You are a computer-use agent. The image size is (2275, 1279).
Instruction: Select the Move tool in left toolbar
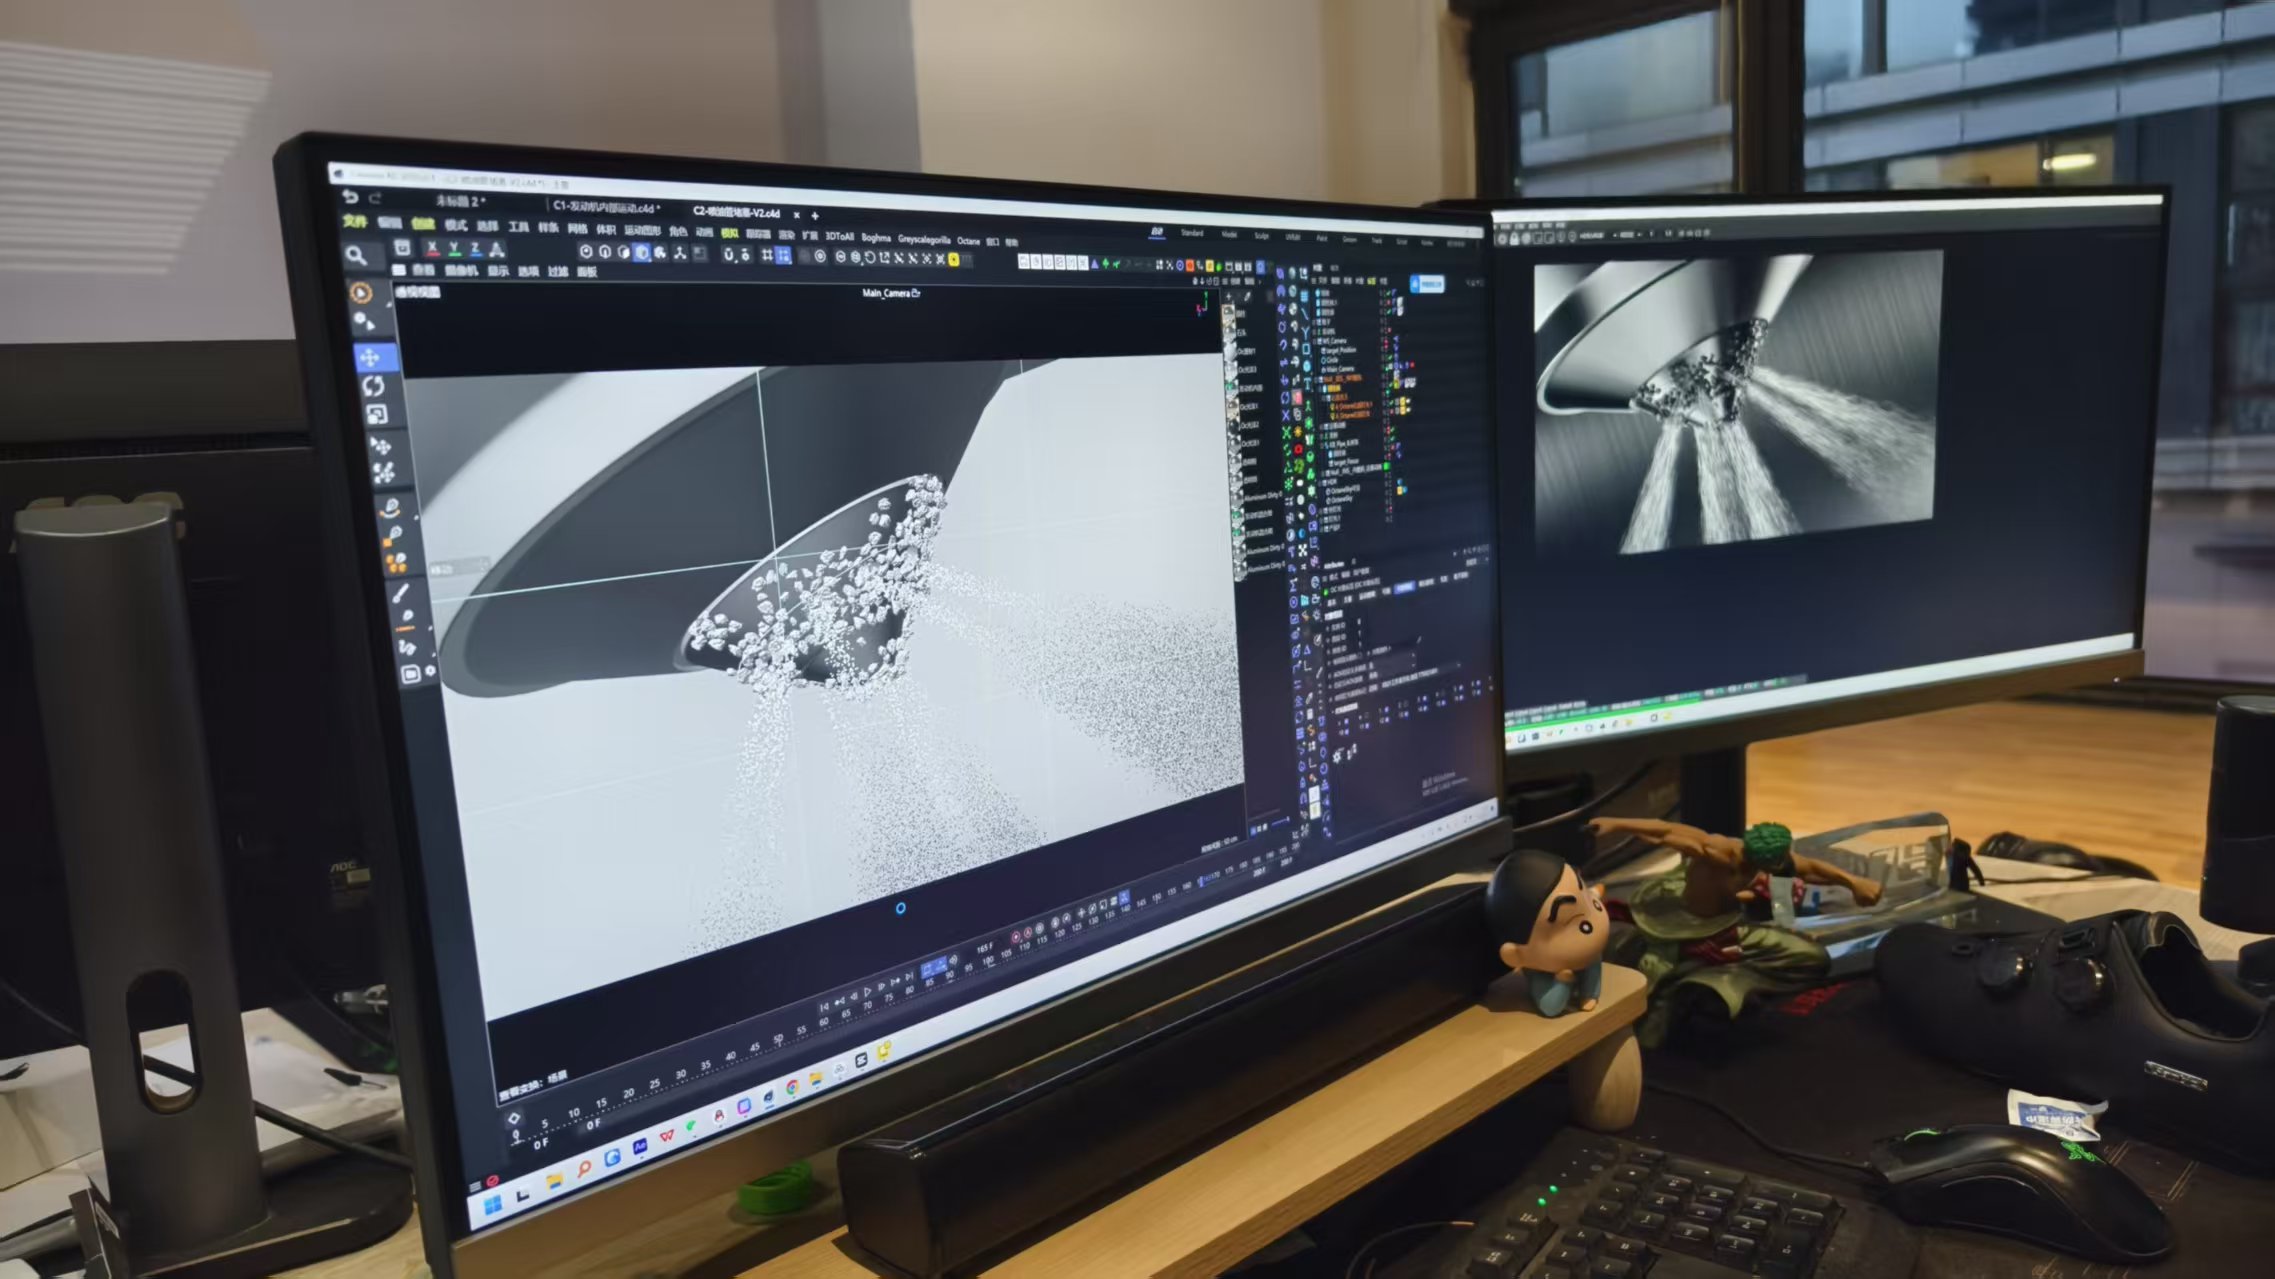pyautogui.click(x=371, y=357)
